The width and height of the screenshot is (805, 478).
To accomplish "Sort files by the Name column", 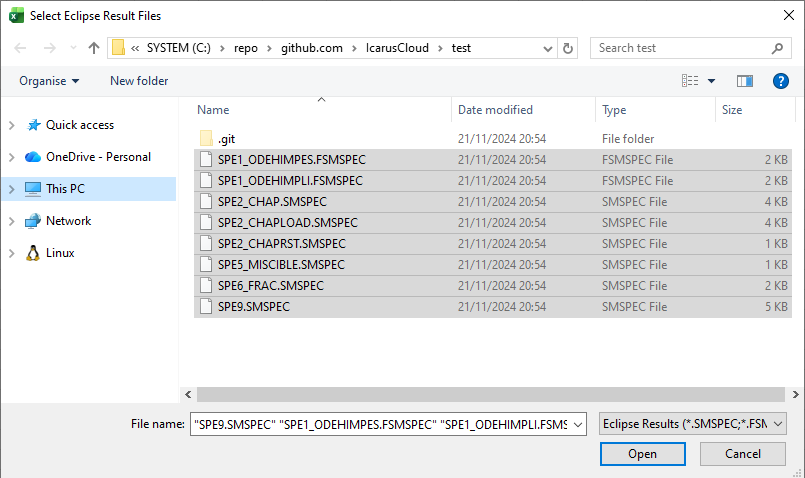I will click(322, 110).
